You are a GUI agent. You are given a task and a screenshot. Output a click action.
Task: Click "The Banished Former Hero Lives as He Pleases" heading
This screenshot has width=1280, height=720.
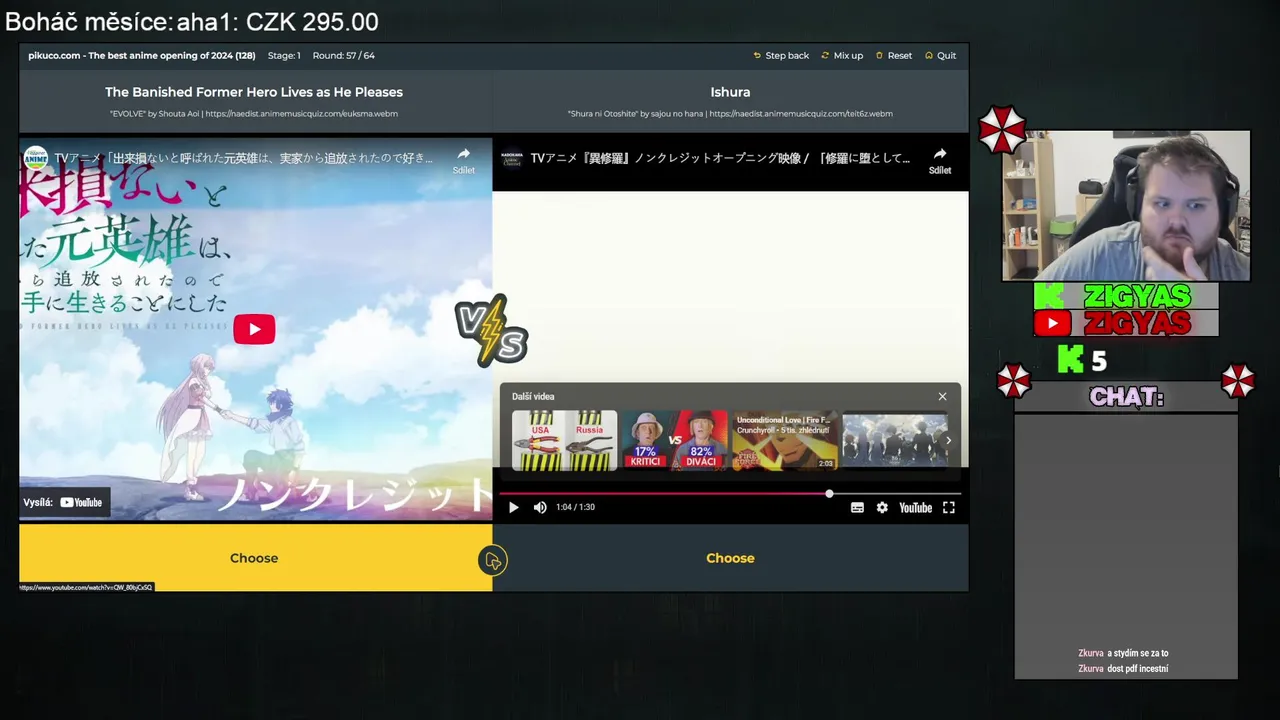click(x=254, y=92)
